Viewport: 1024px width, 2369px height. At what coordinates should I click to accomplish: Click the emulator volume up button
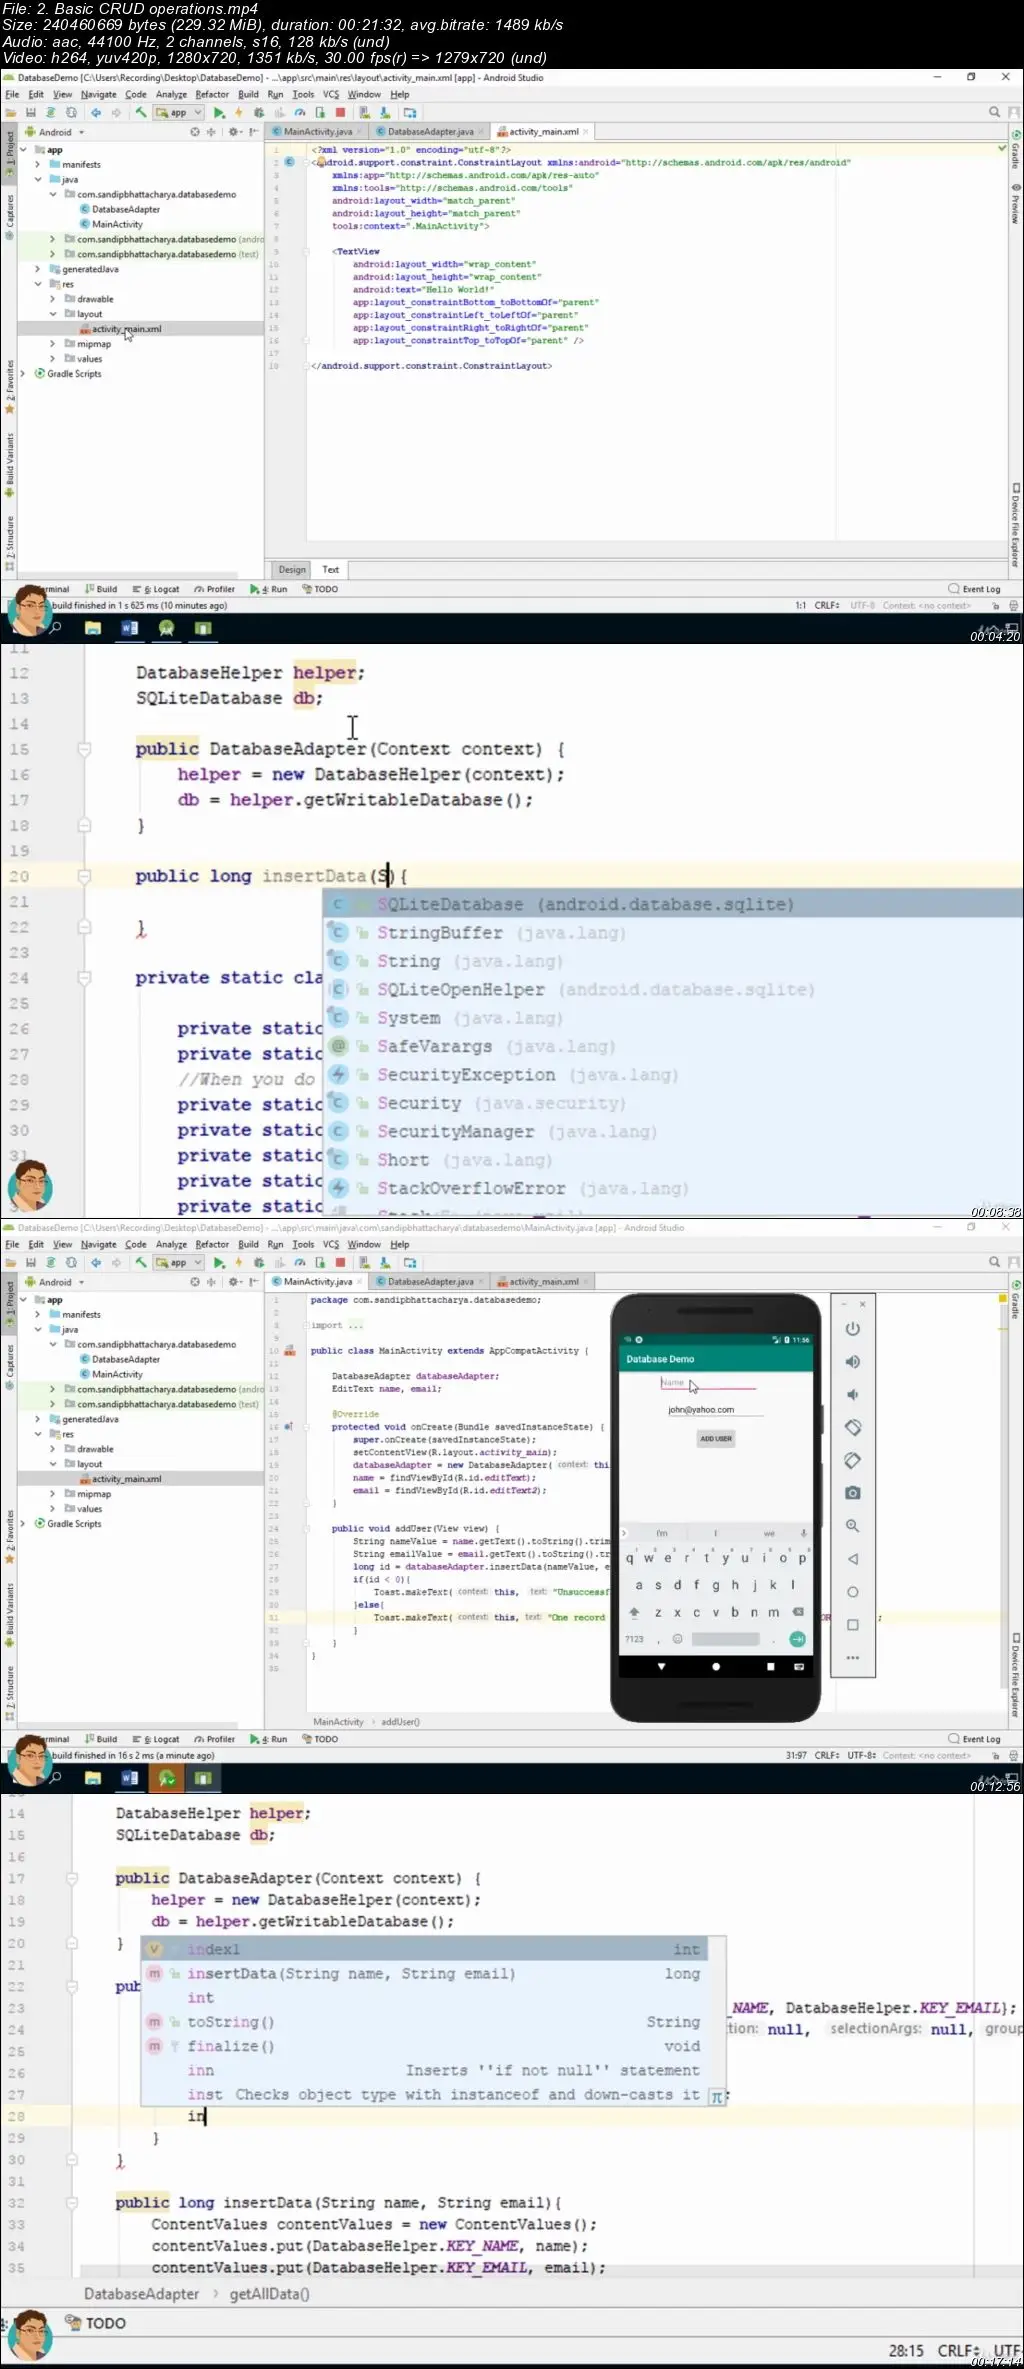coord(852,1362)
